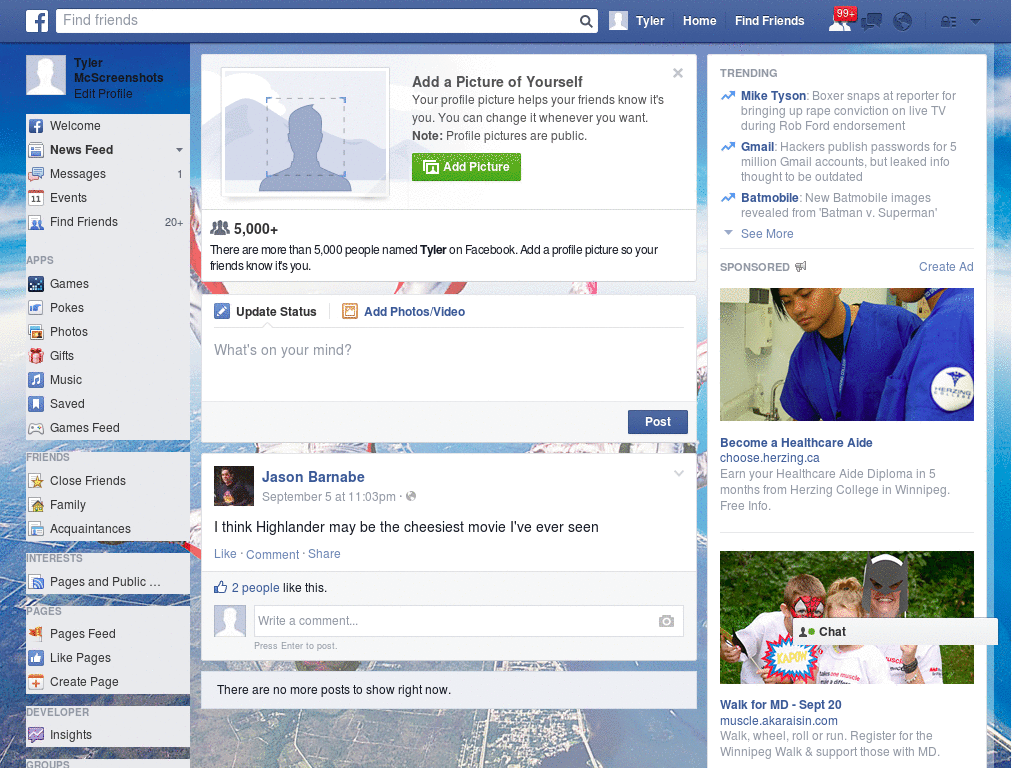Like Jason Barnabe's post
This screenshot has height=768, width=1024.
(225, 554)
